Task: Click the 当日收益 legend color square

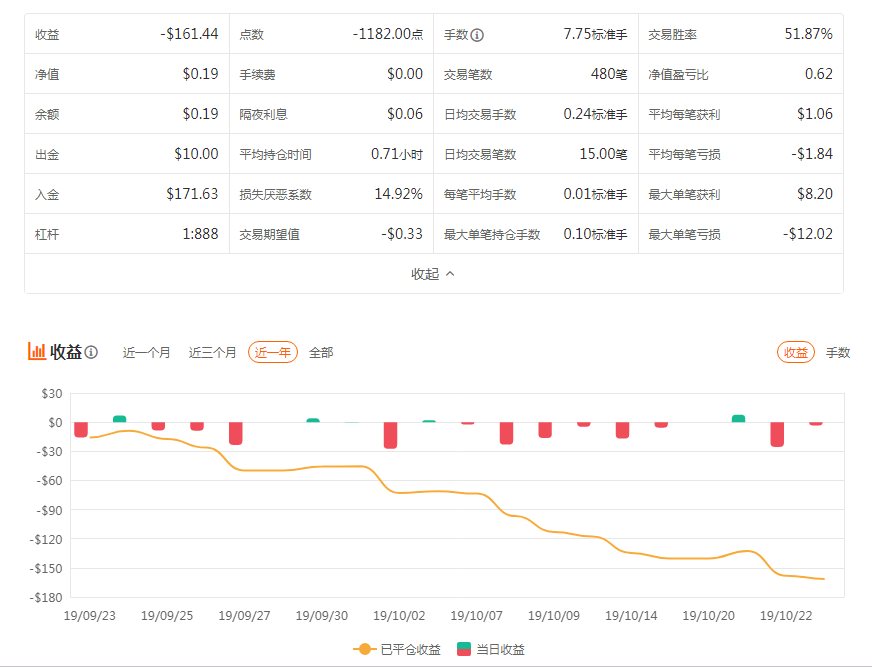Action: [463, 649]
